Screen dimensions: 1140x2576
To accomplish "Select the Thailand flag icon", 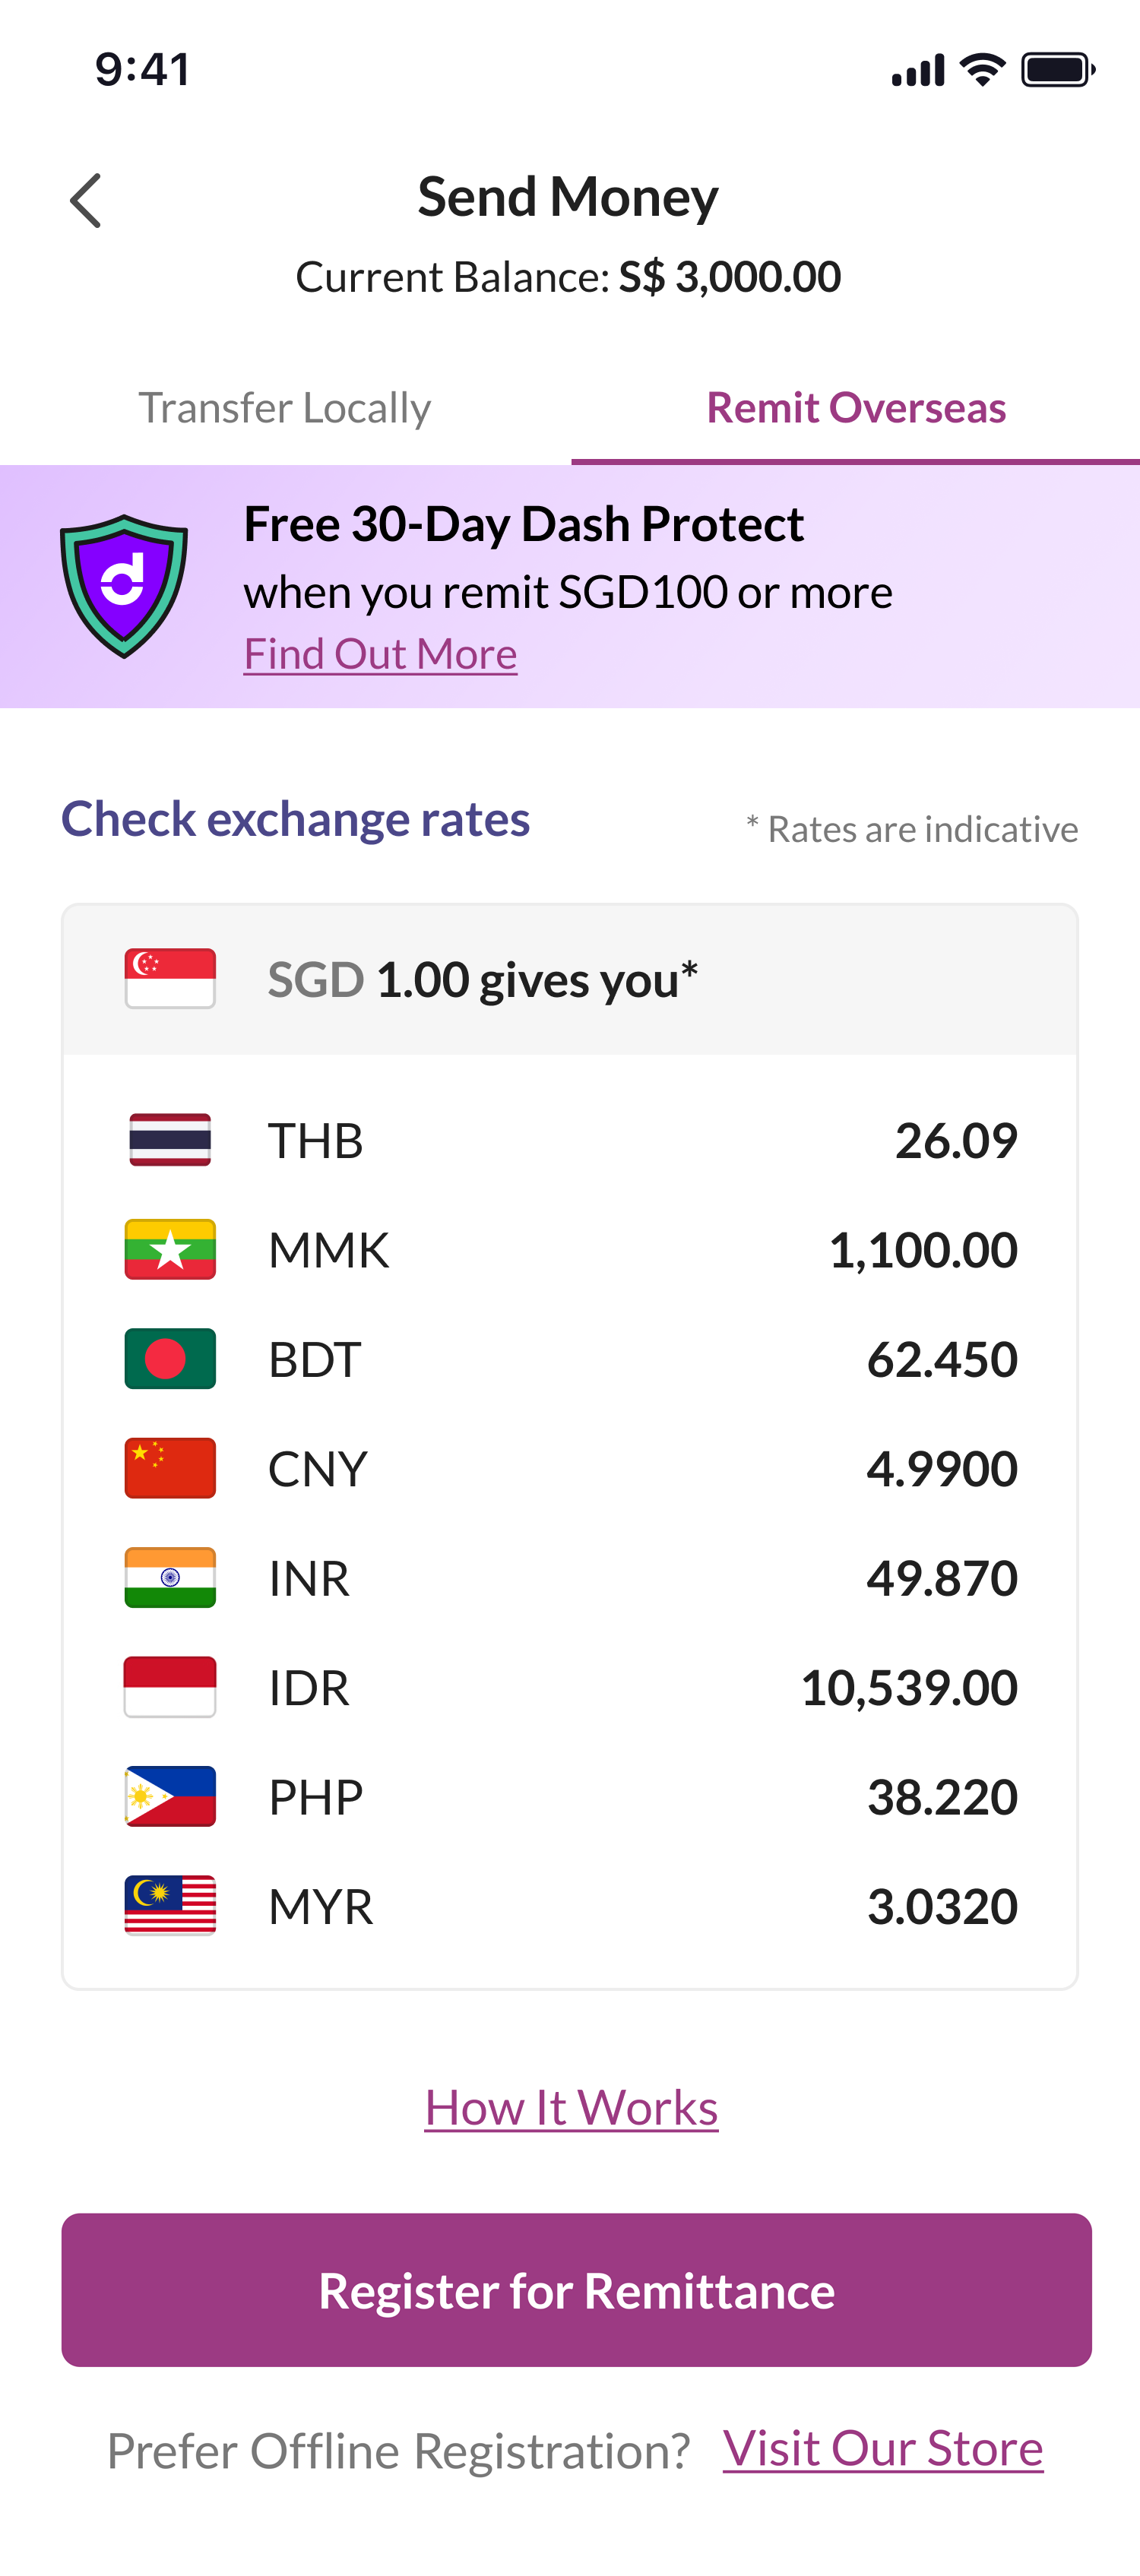I will point(170,1140).
